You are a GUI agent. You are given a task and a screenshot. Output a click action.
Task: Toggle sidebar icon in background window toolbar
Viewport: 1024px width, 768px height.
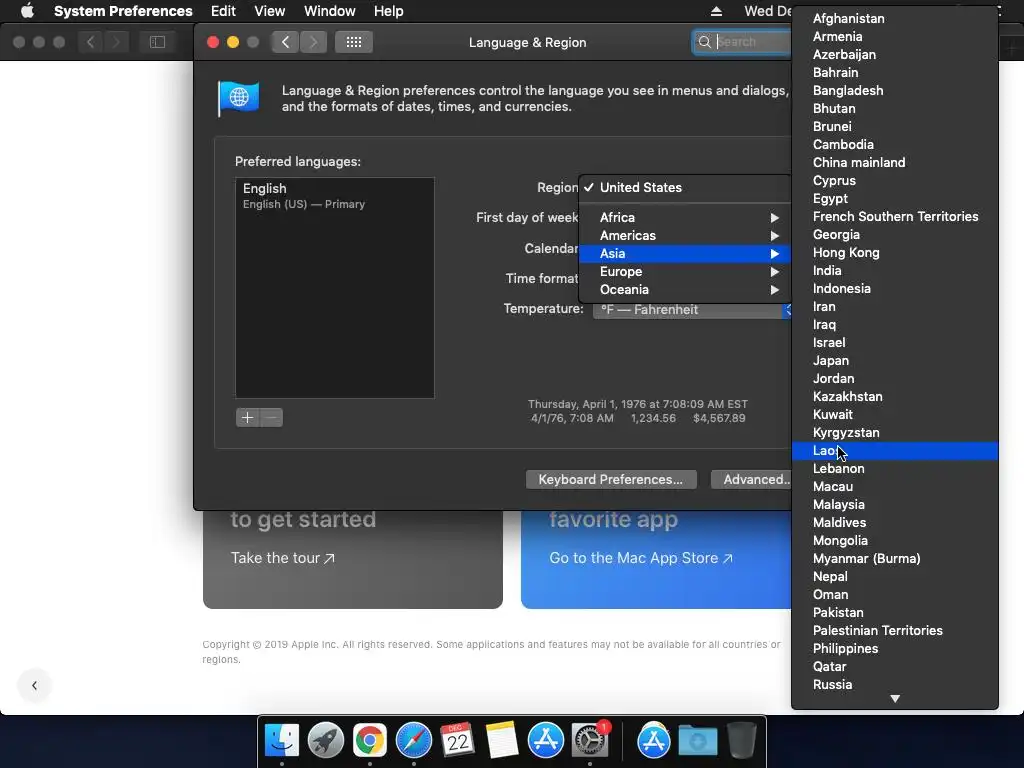point(157,42)
